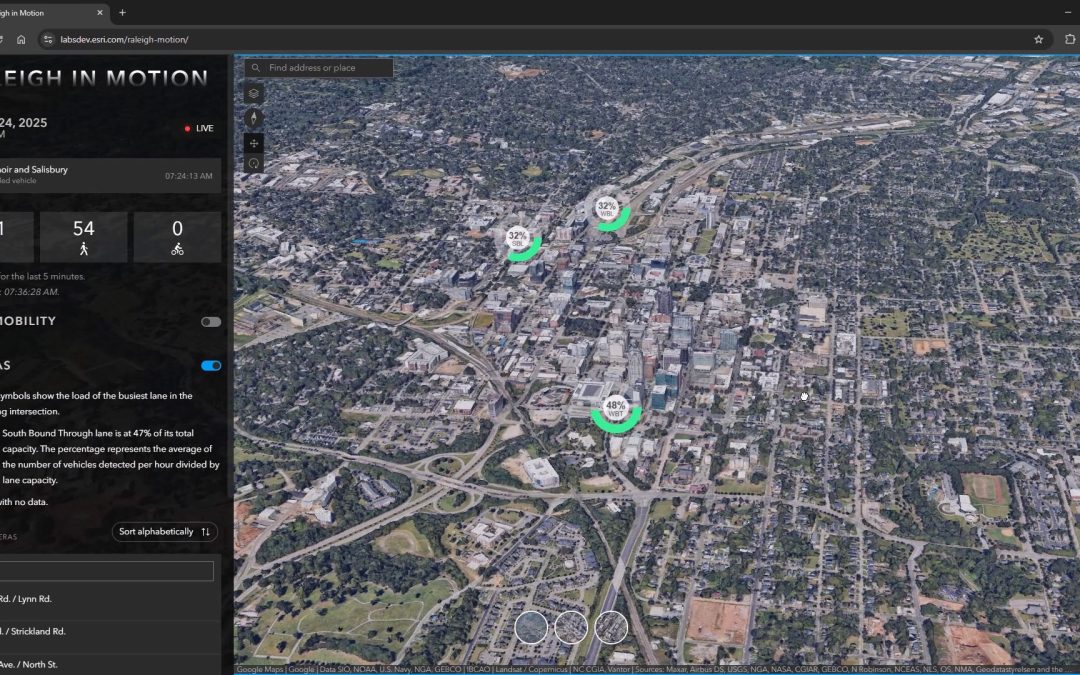Enable the Mobility toggle switch
1080x675 pixels.
(x=210, y=321)
